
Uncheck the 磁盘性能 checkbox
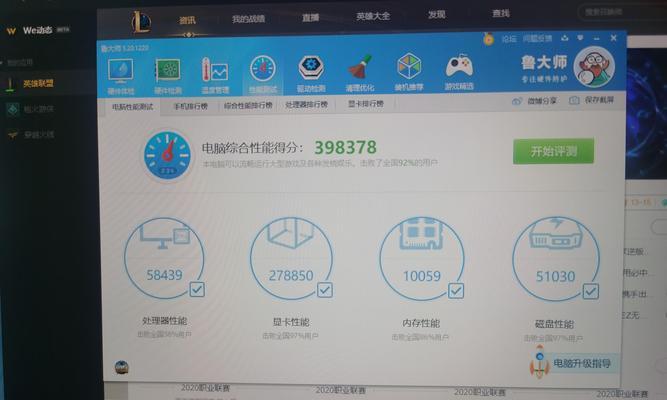pos(590,291)
